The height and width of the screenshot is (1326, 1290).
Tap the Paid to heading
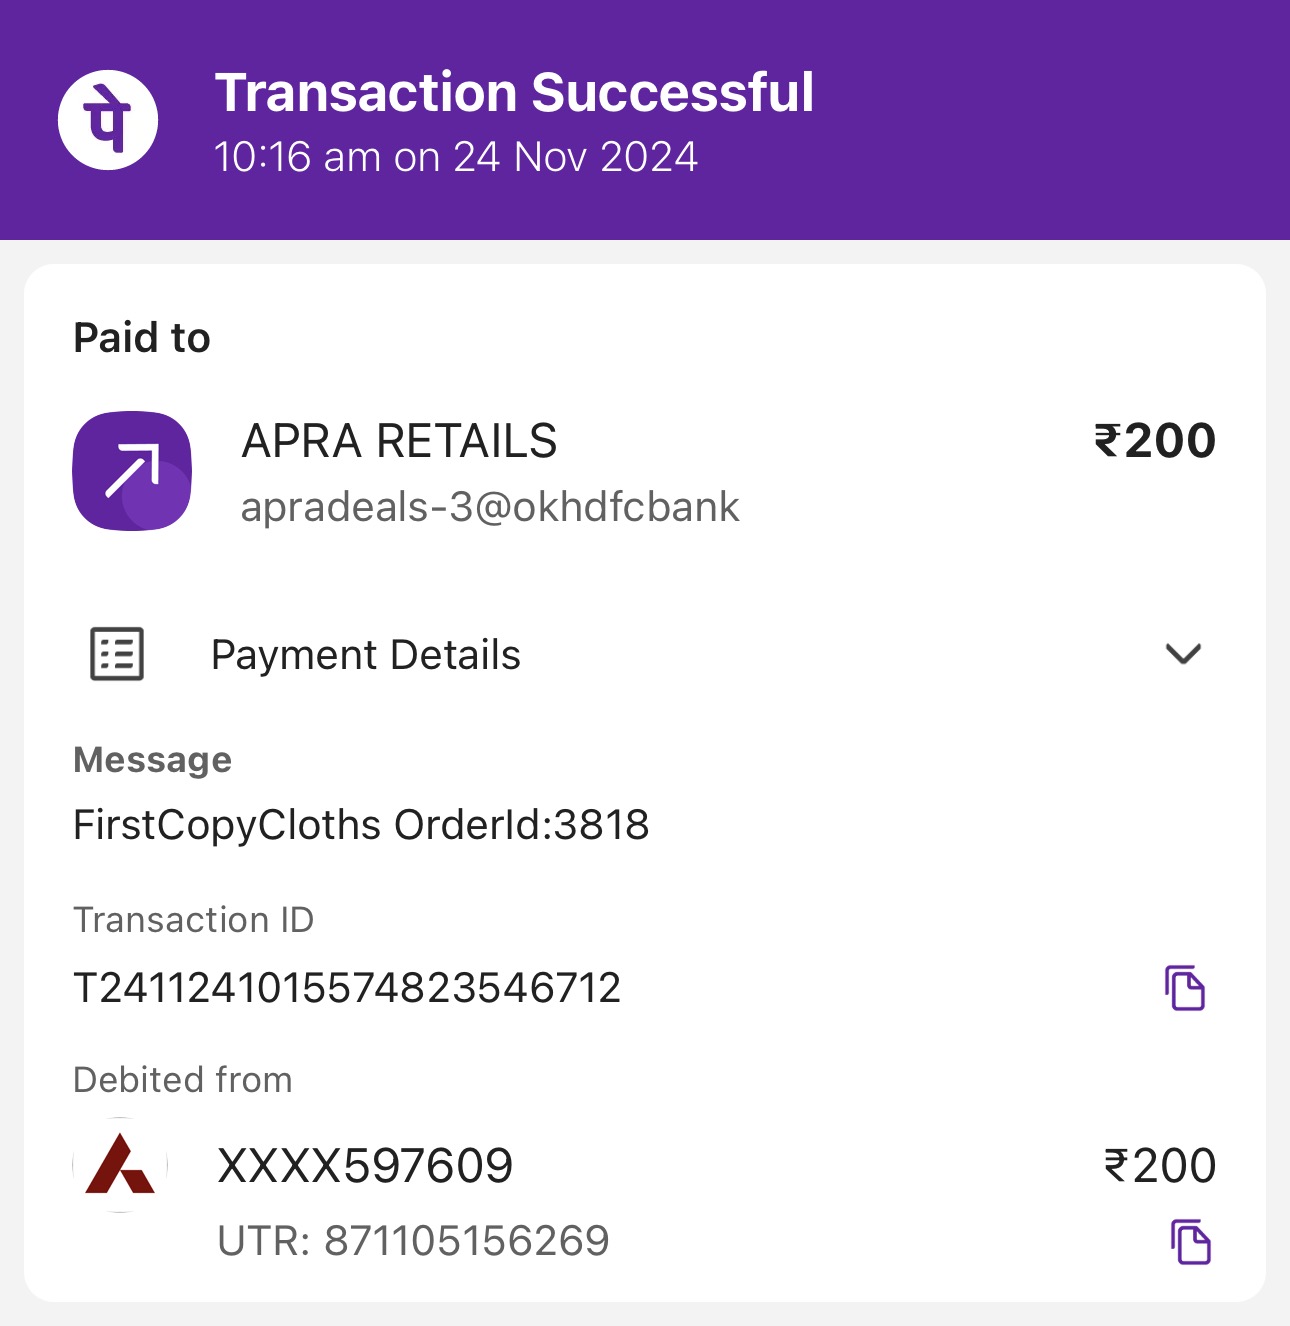(142, 338)
